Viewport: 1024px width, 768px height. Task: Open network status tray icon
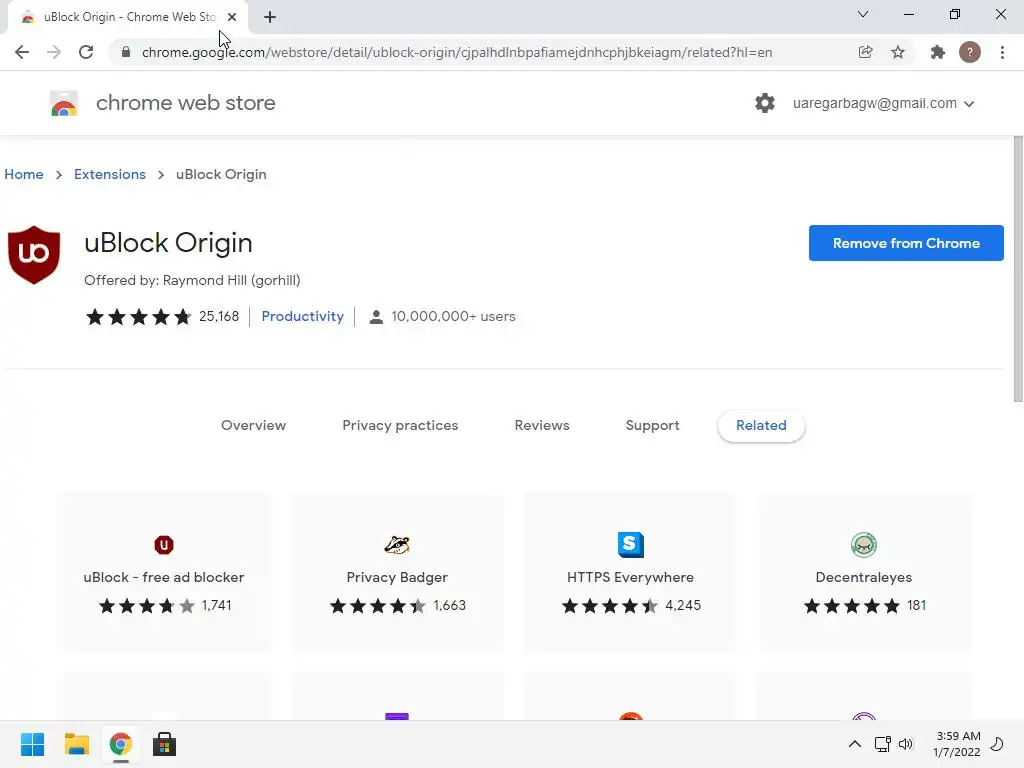tap(882, 744)
